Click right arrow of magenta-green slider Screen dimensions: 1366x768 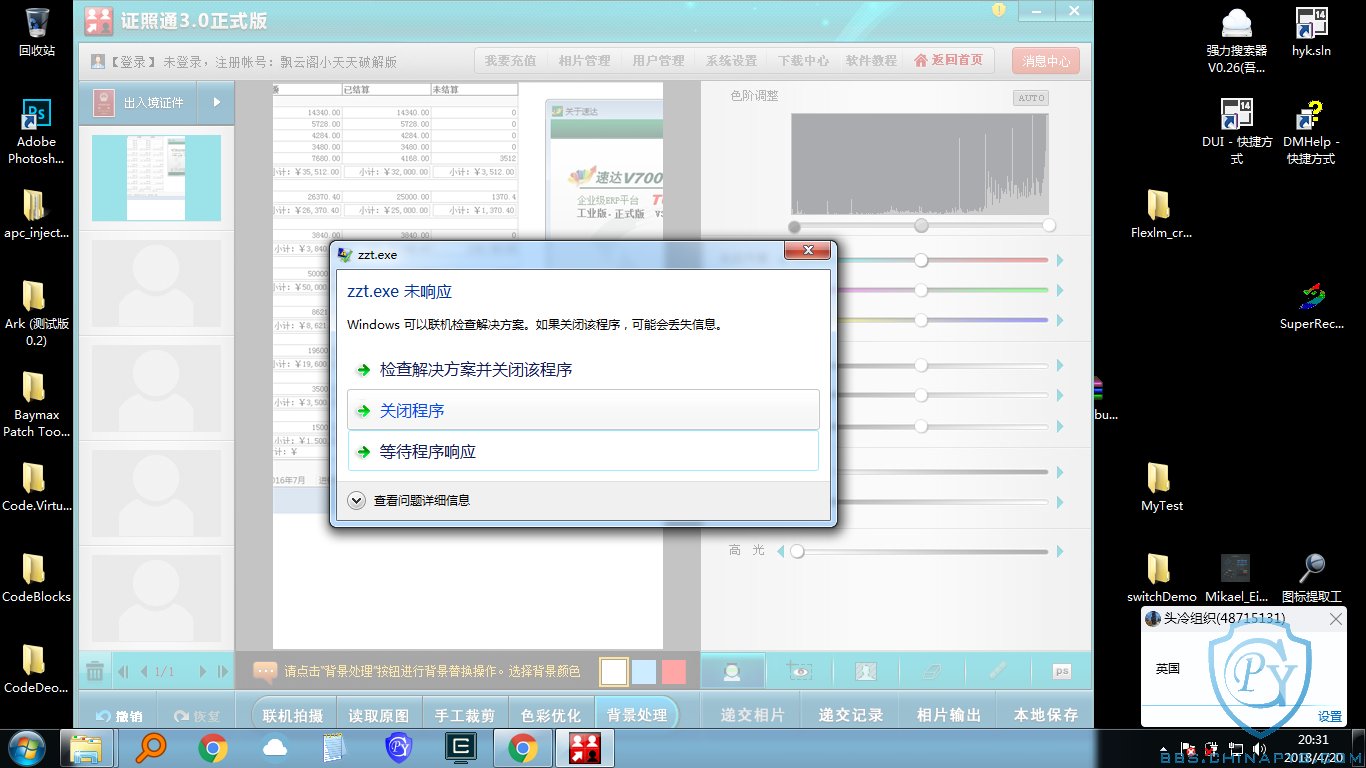(1060, 291)
